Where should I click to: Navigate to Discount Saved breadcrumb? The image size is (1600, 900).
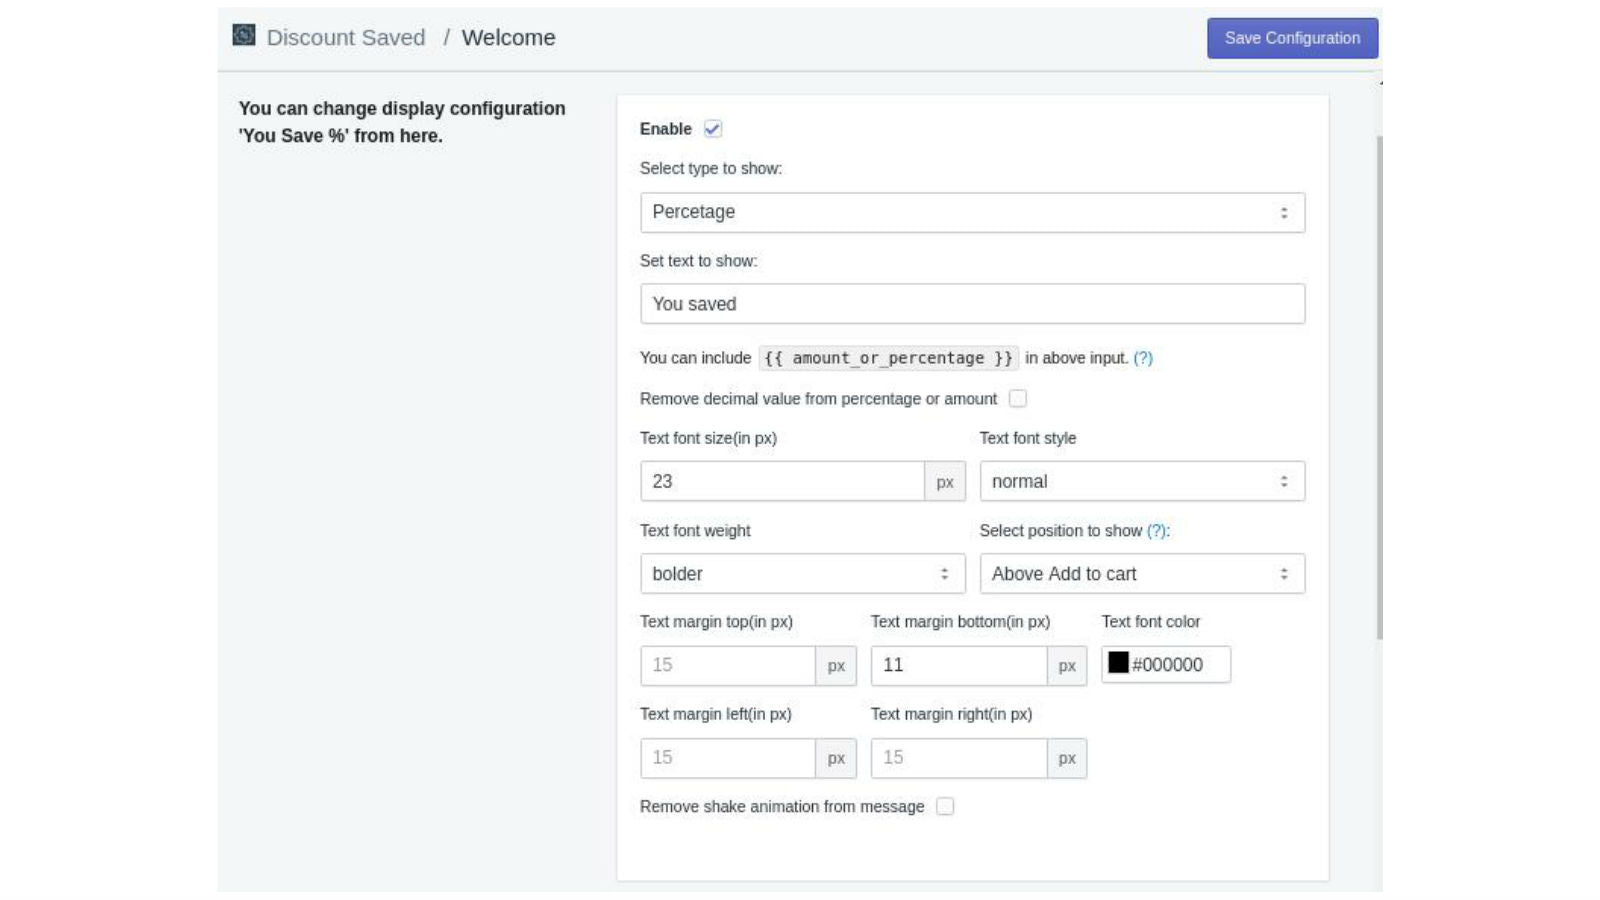[345, 37]
